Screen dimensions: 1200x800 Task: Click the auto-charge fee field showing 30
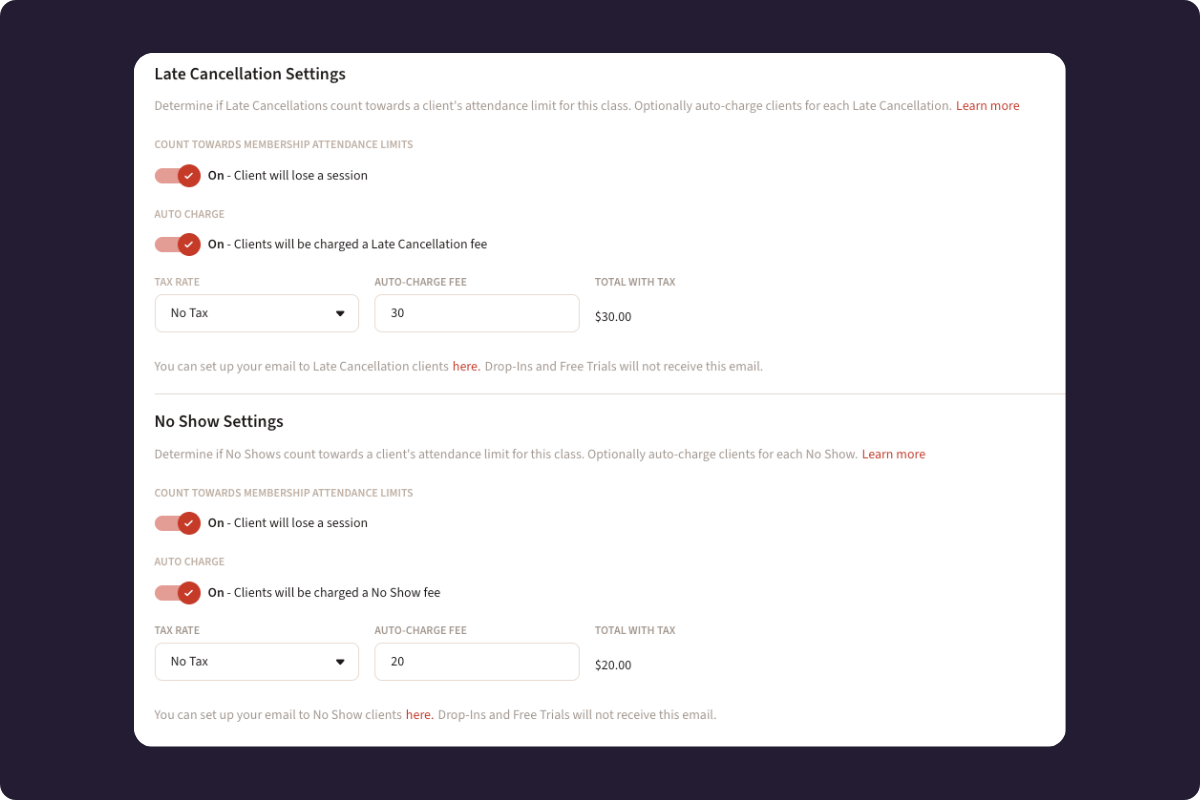(476, 313)
